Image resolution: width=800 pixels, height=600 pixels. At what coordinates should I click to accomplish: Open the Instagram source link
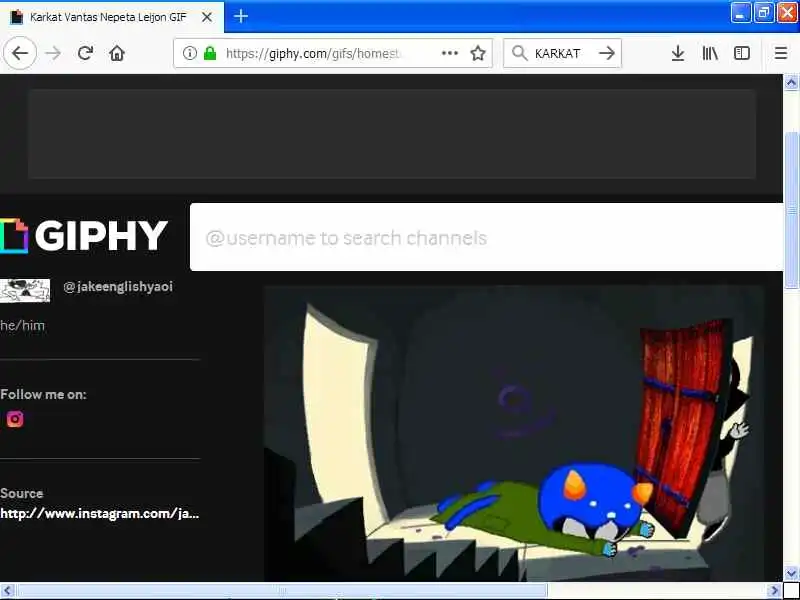(x=99, y=513)
